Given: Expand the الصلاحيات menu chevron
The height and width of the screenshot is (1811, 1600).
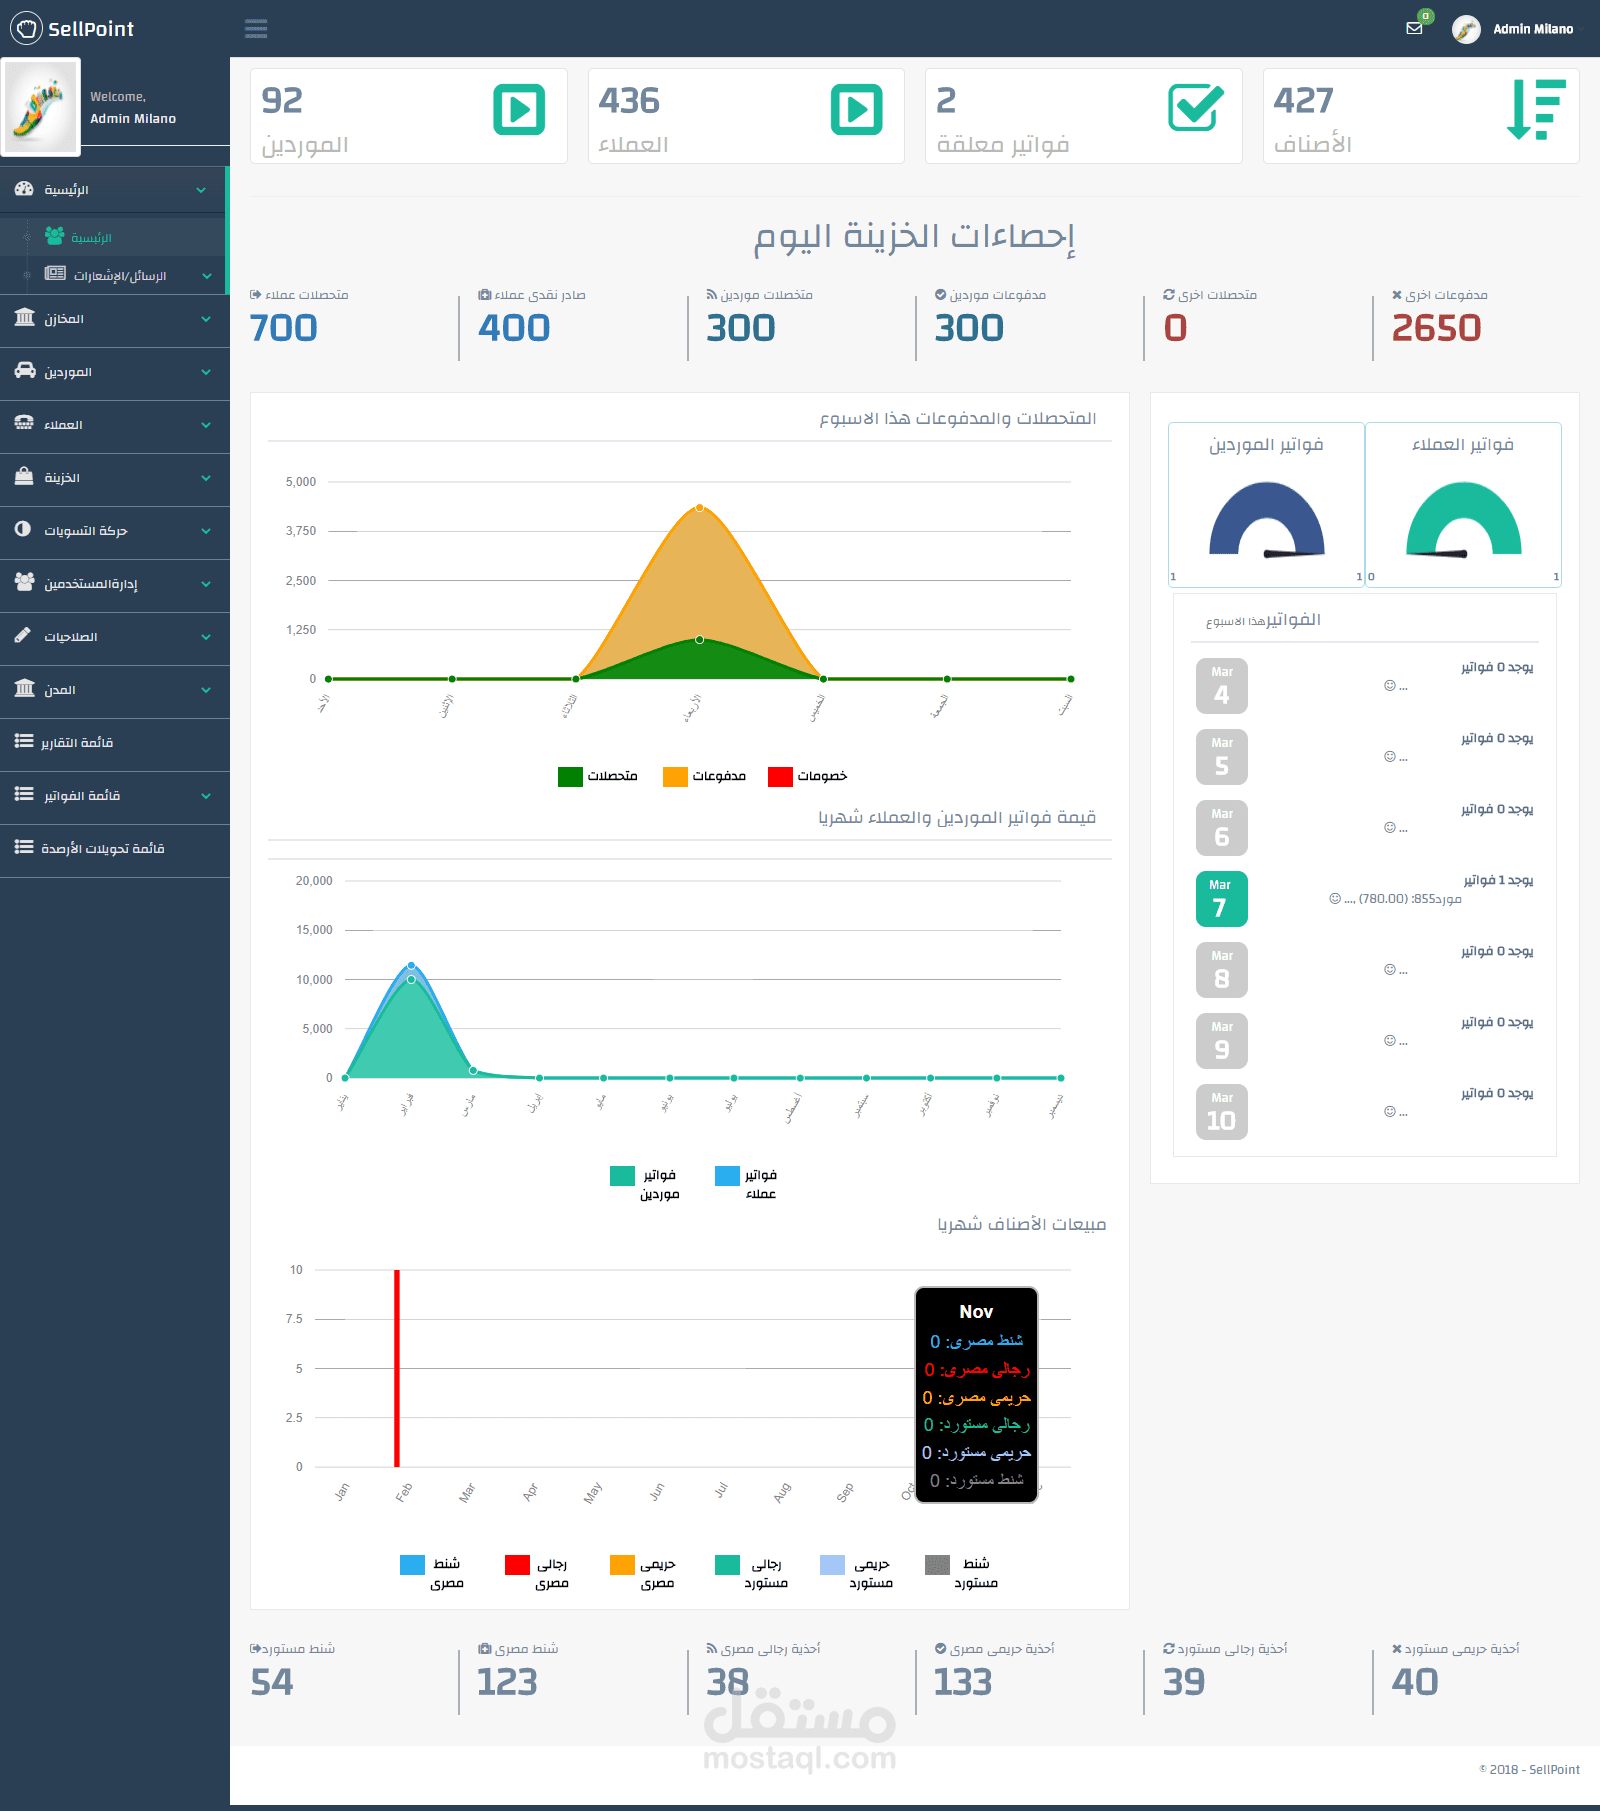Looking at the screenshot, I should coord(206,637).
